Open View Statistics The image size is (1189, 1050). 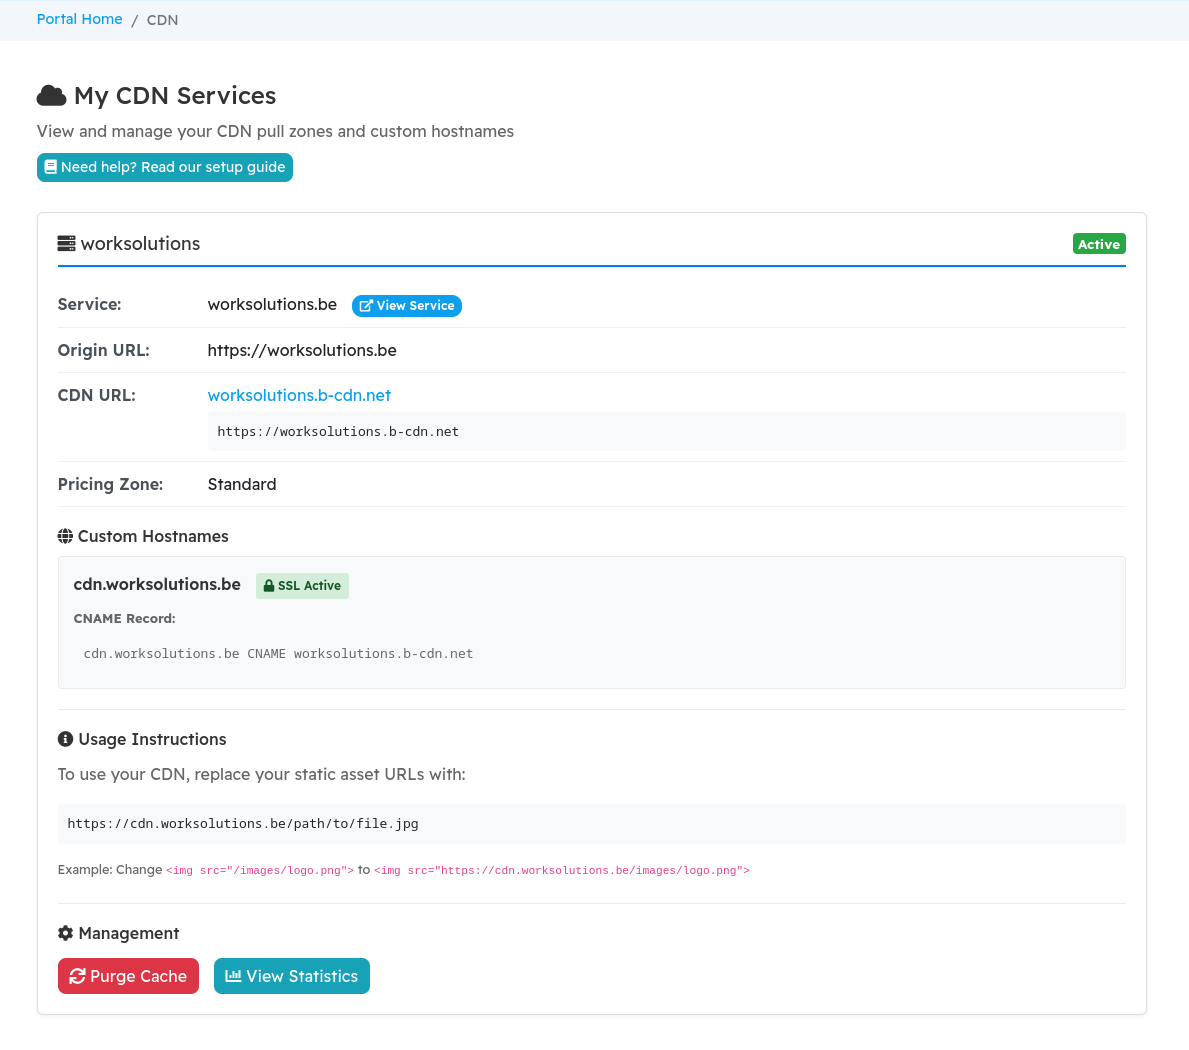click(292, 977)
